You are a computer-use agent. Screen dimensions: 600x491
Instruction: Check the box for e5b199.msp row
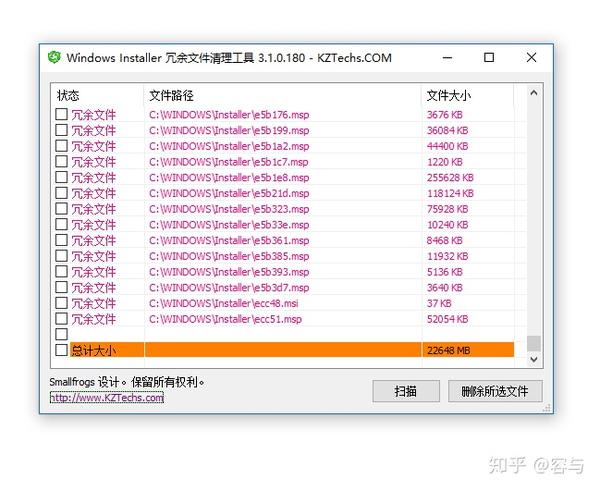pos(61,130)
